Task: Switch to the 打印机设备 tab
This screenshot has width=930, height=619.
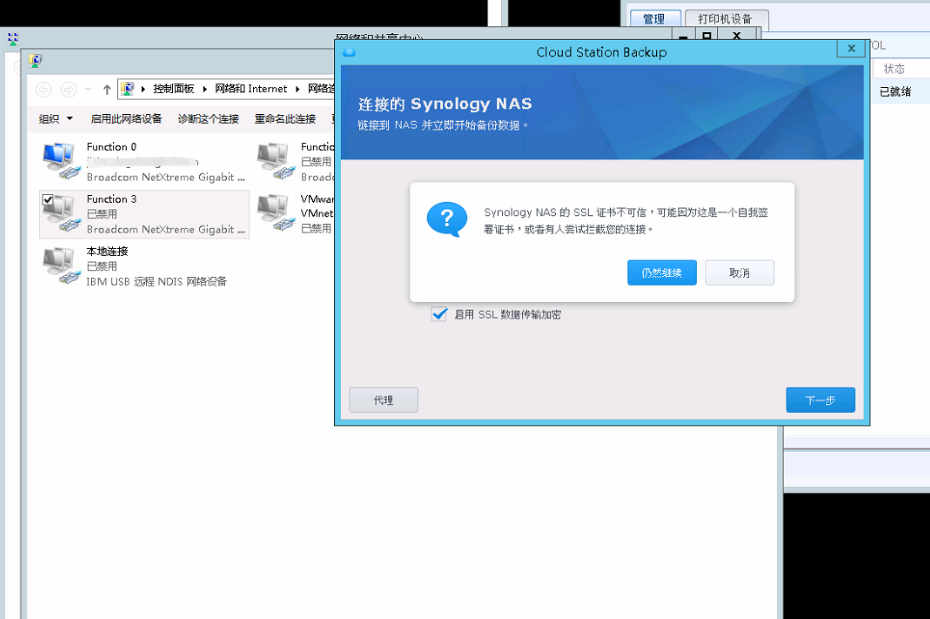Action: coord(726,19)
